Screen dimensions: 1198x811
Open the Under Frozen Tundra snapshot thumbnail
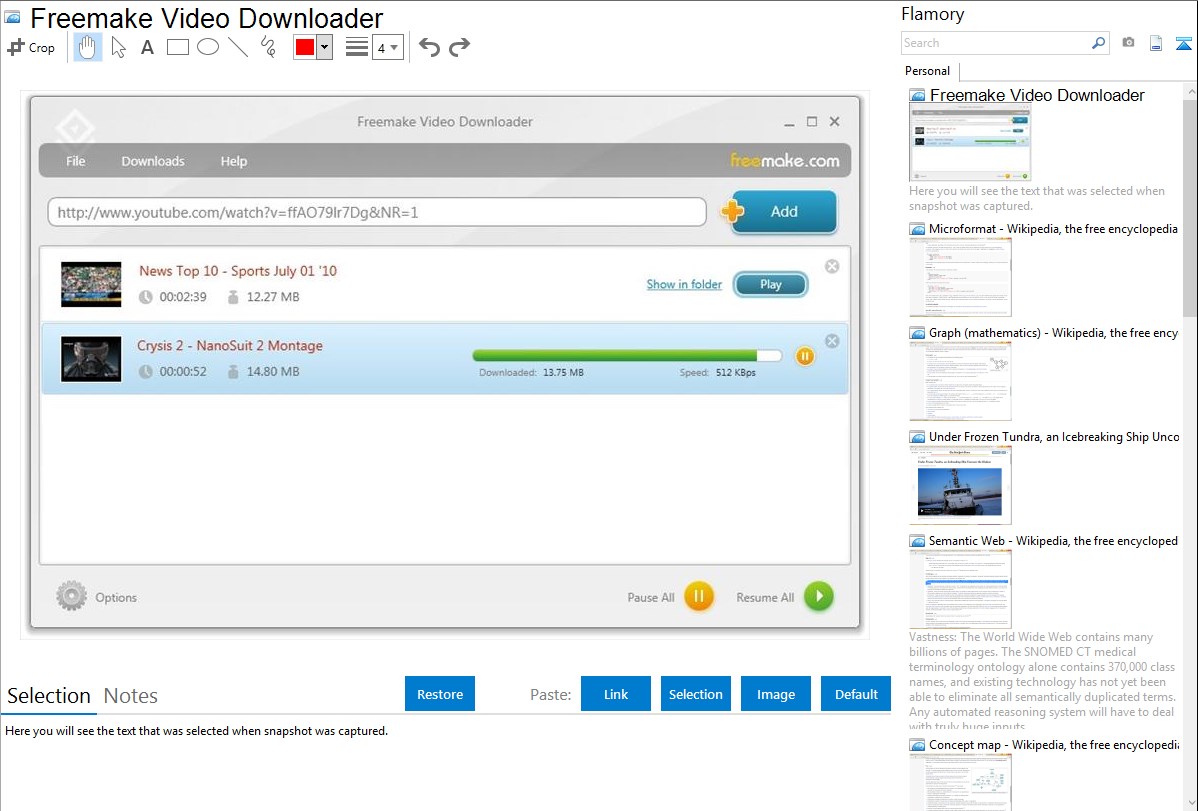960,485
